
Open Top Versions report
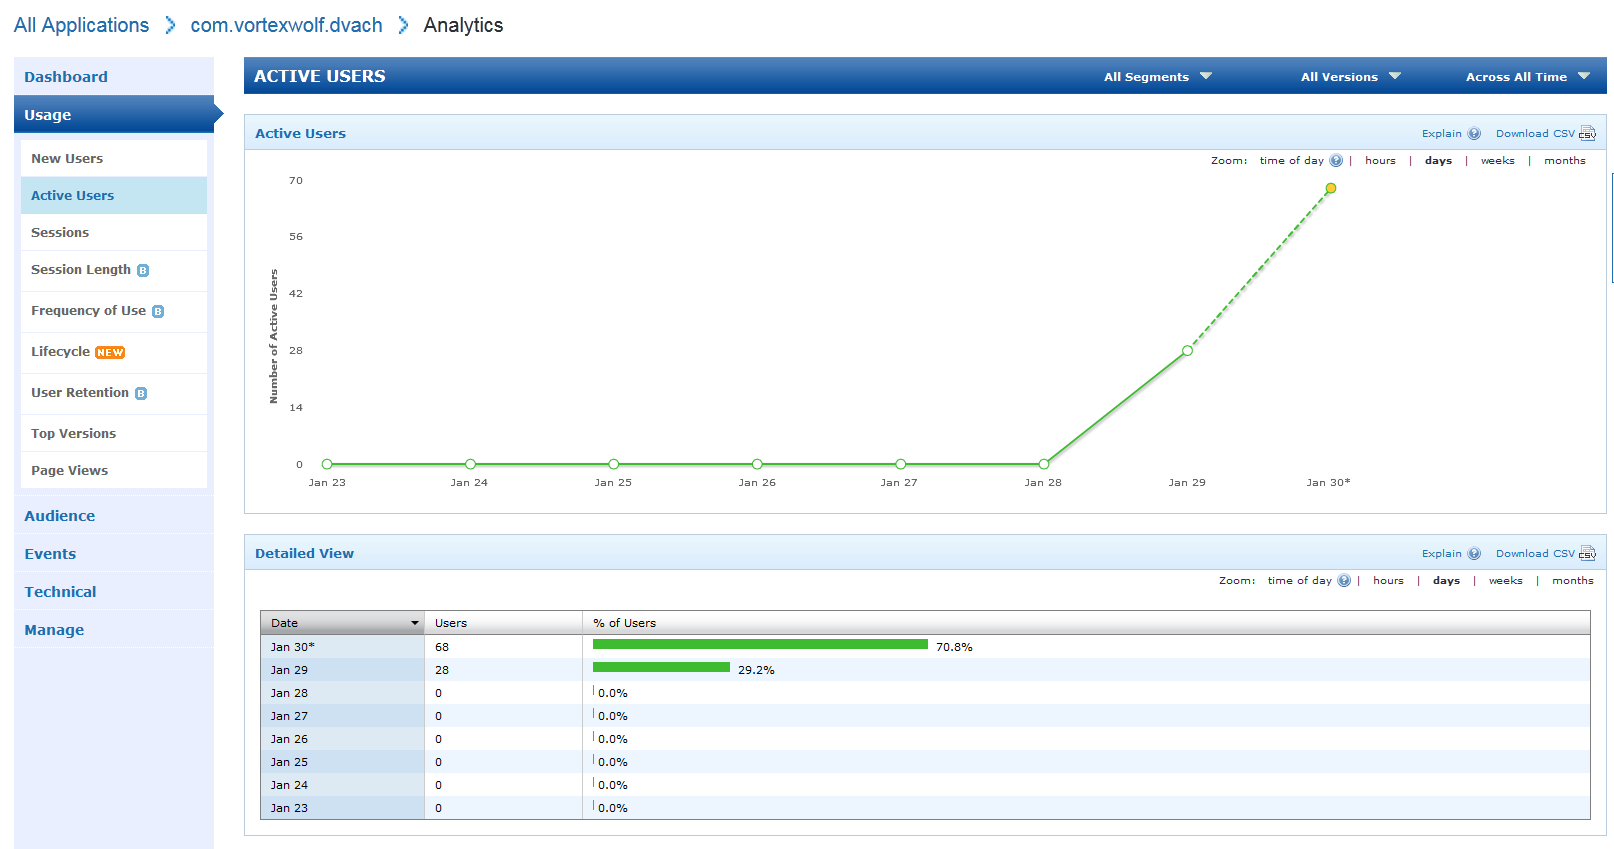[x=113, y=434]
